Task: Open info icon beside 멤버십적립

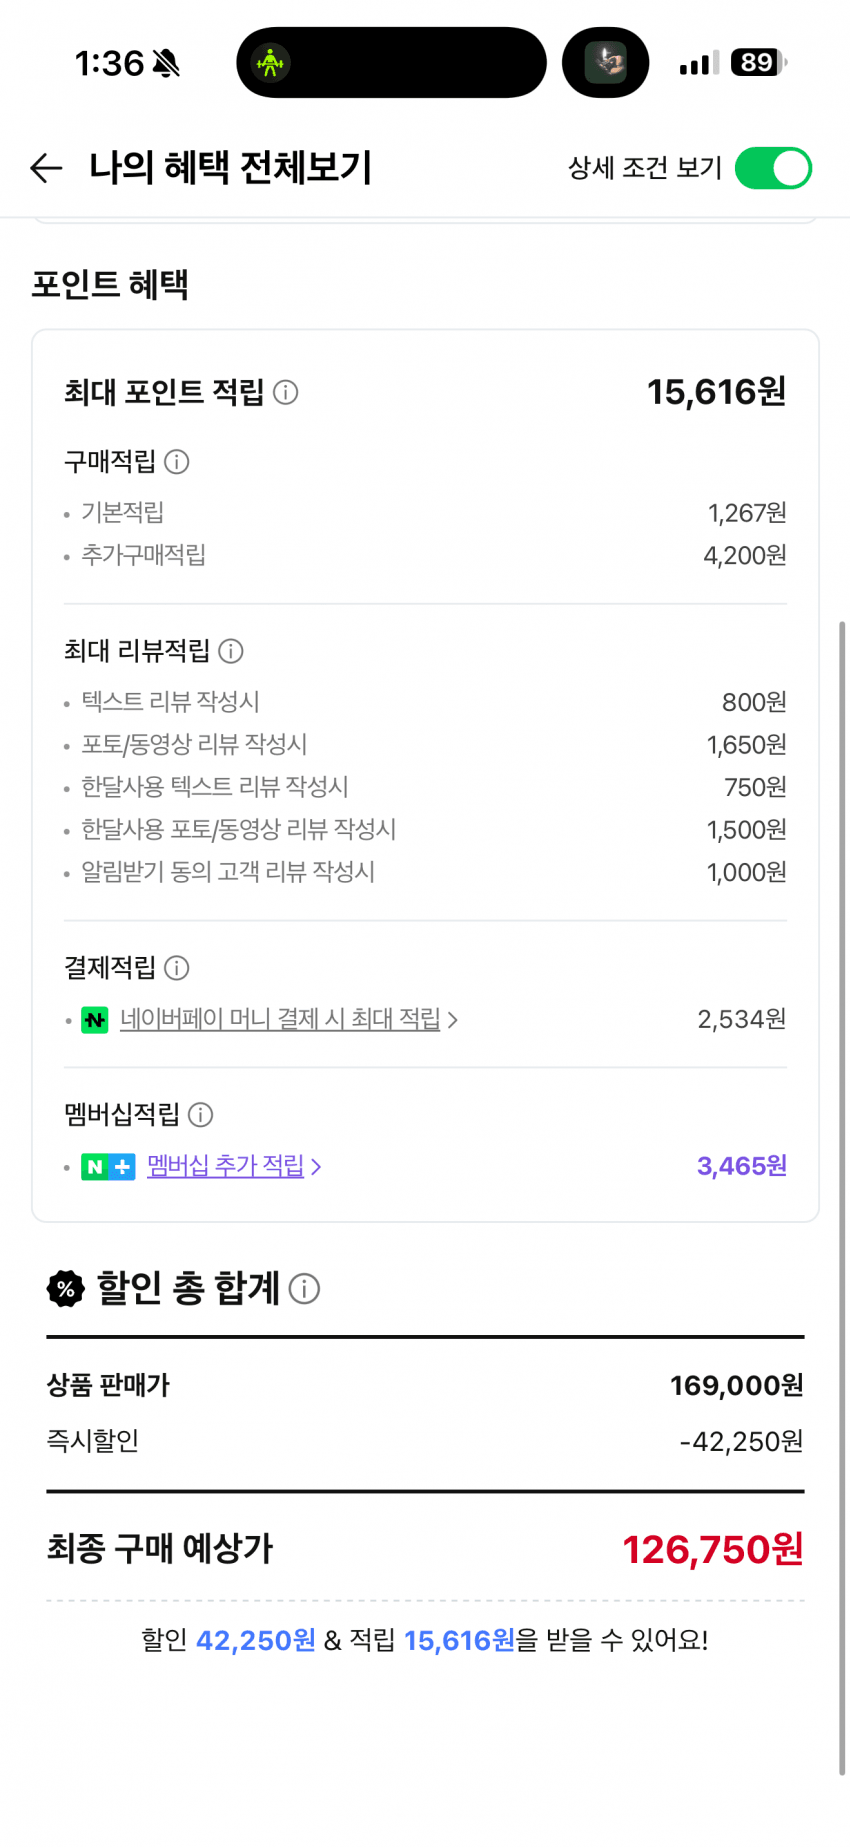Action: pos(201,1114)
